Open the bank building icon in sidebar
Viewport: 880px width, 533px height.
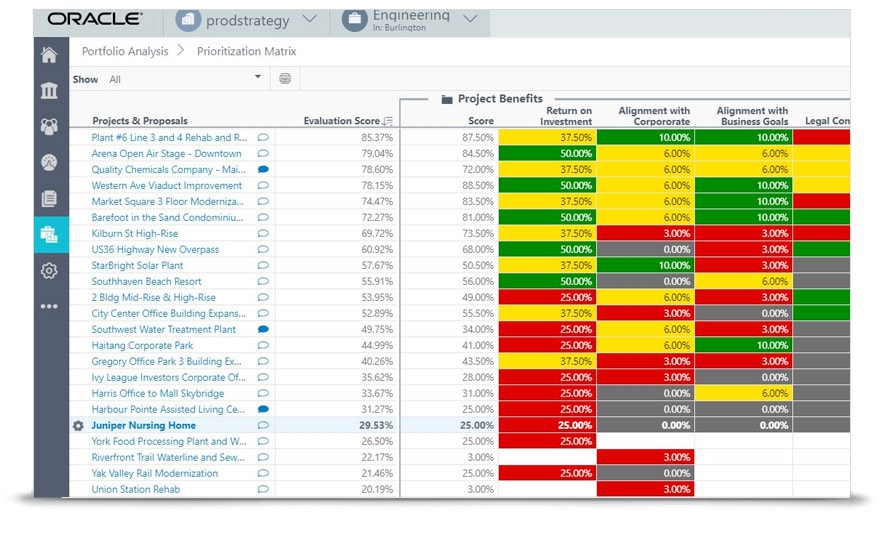point(49,90)
